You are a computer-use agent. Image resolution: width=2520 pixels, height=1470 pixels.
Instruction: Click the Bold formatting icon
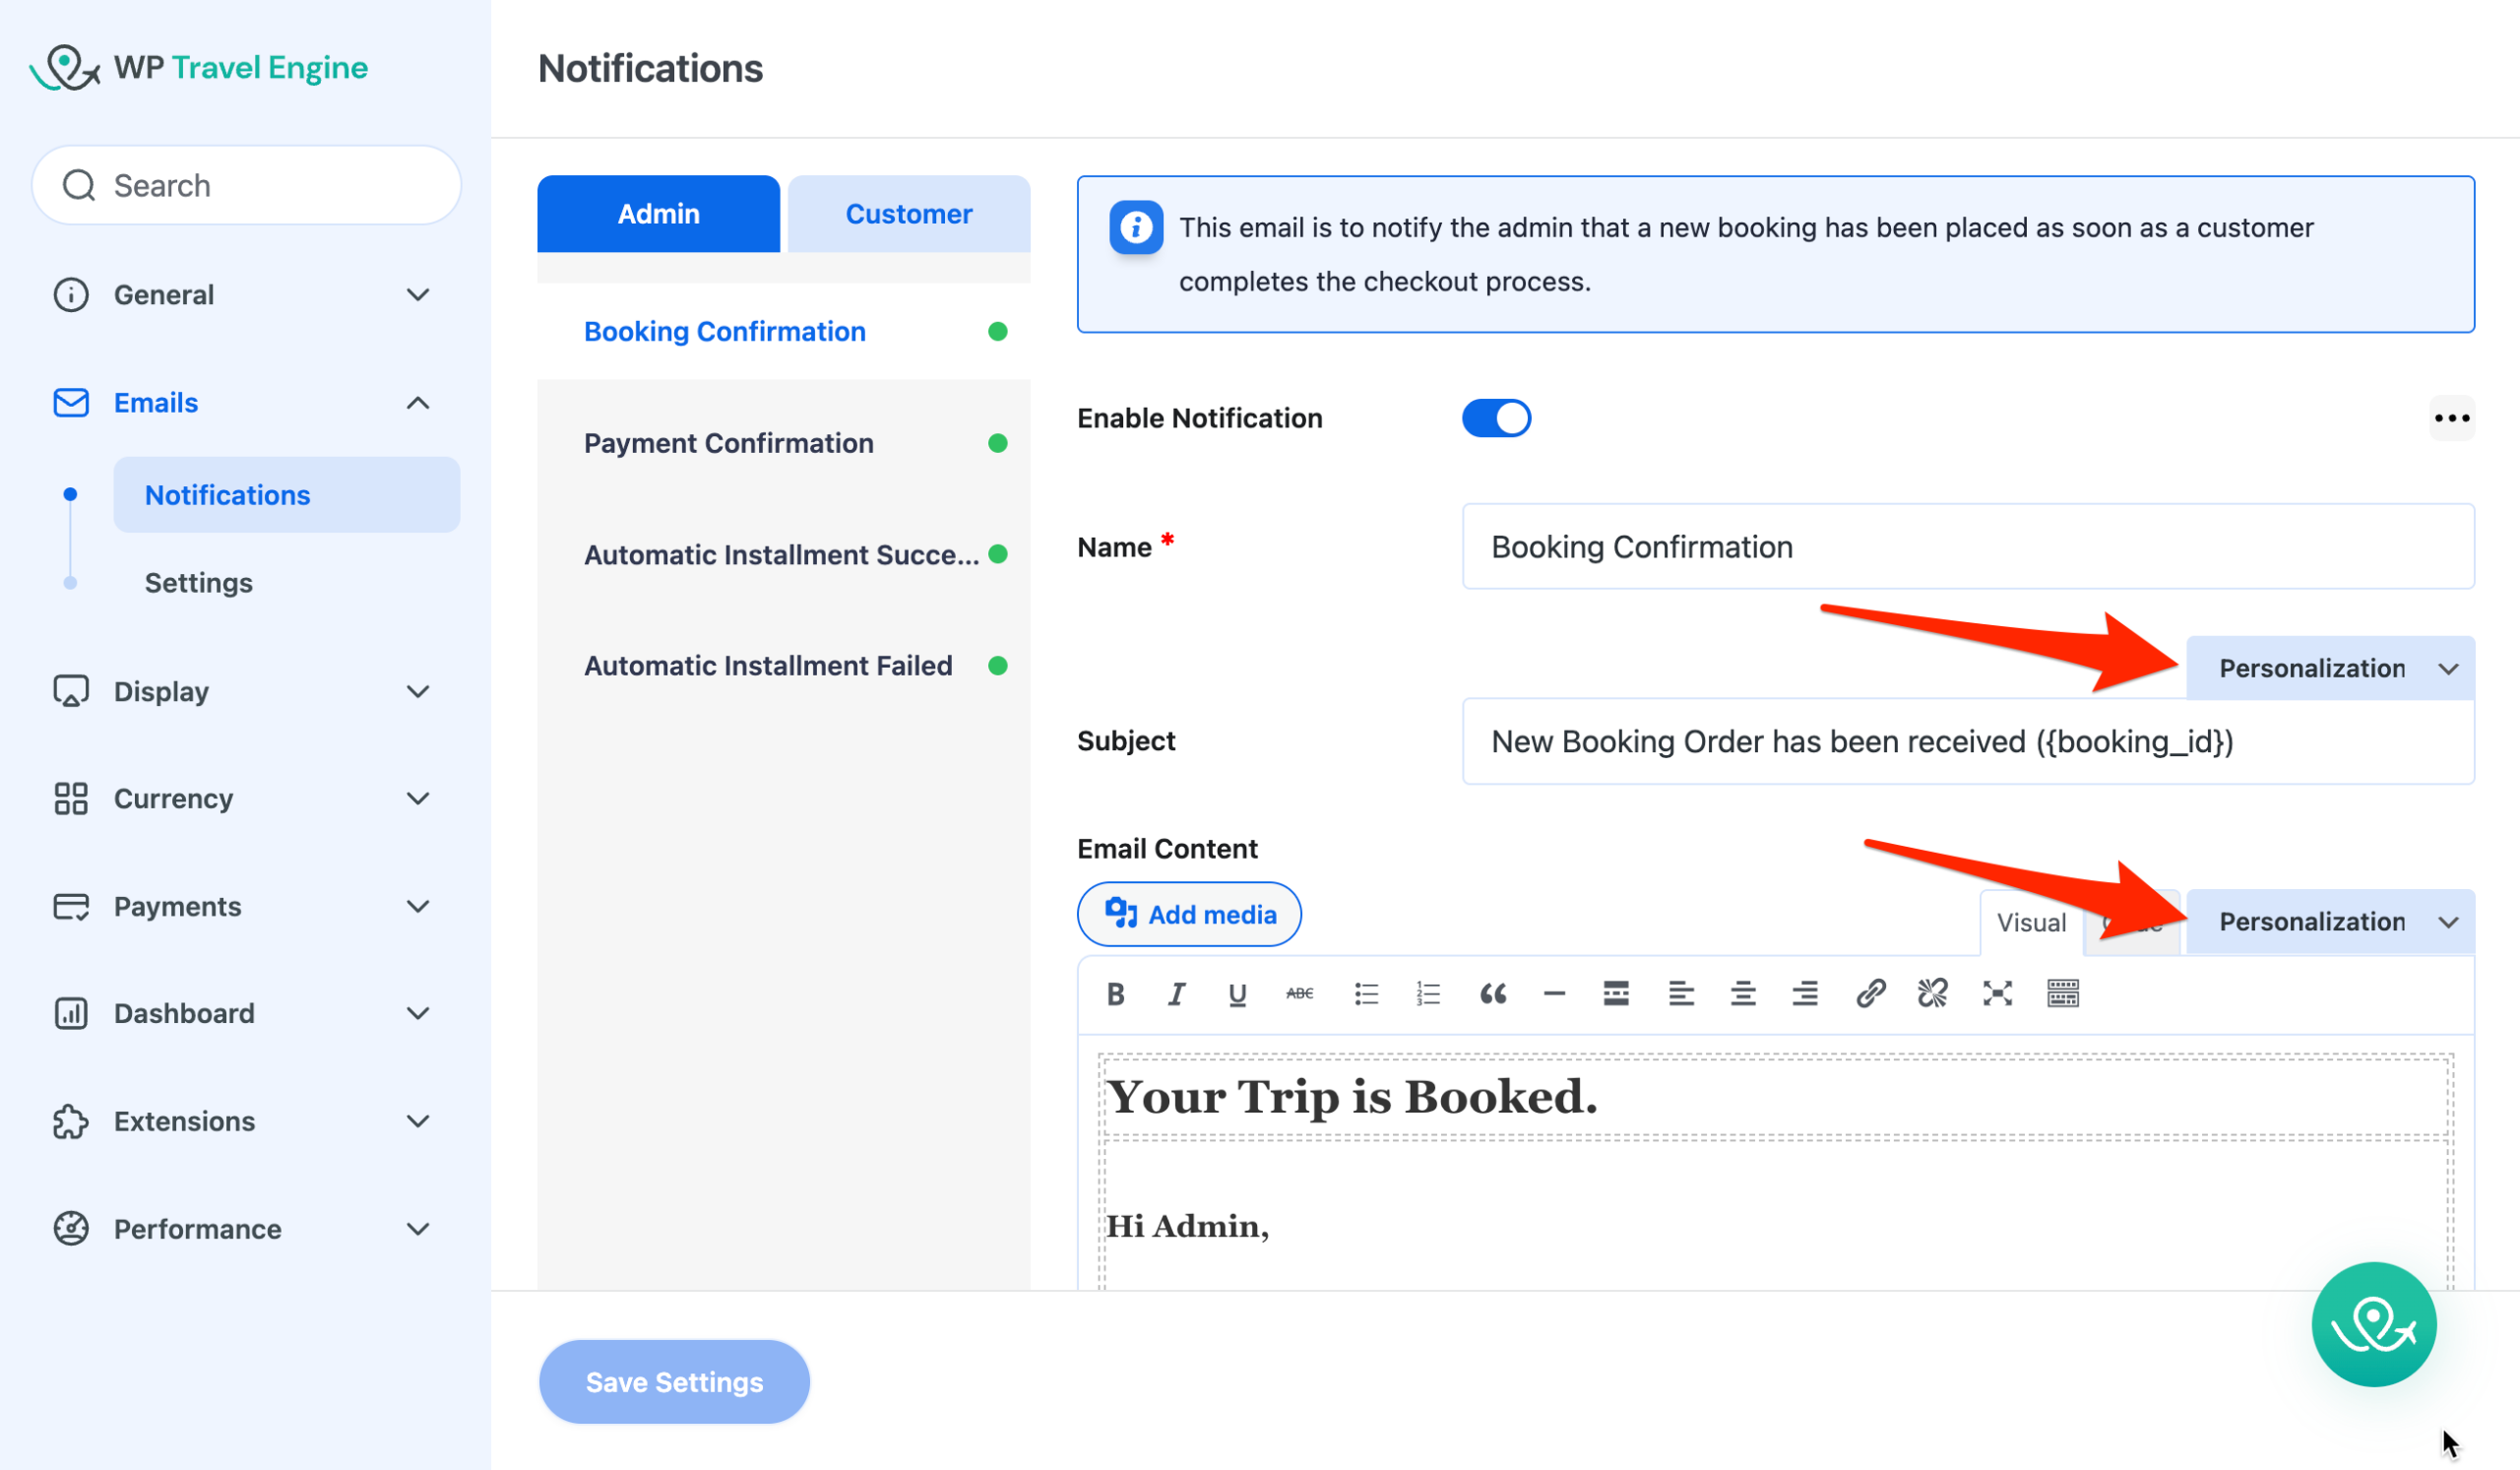pos(1116,994)
